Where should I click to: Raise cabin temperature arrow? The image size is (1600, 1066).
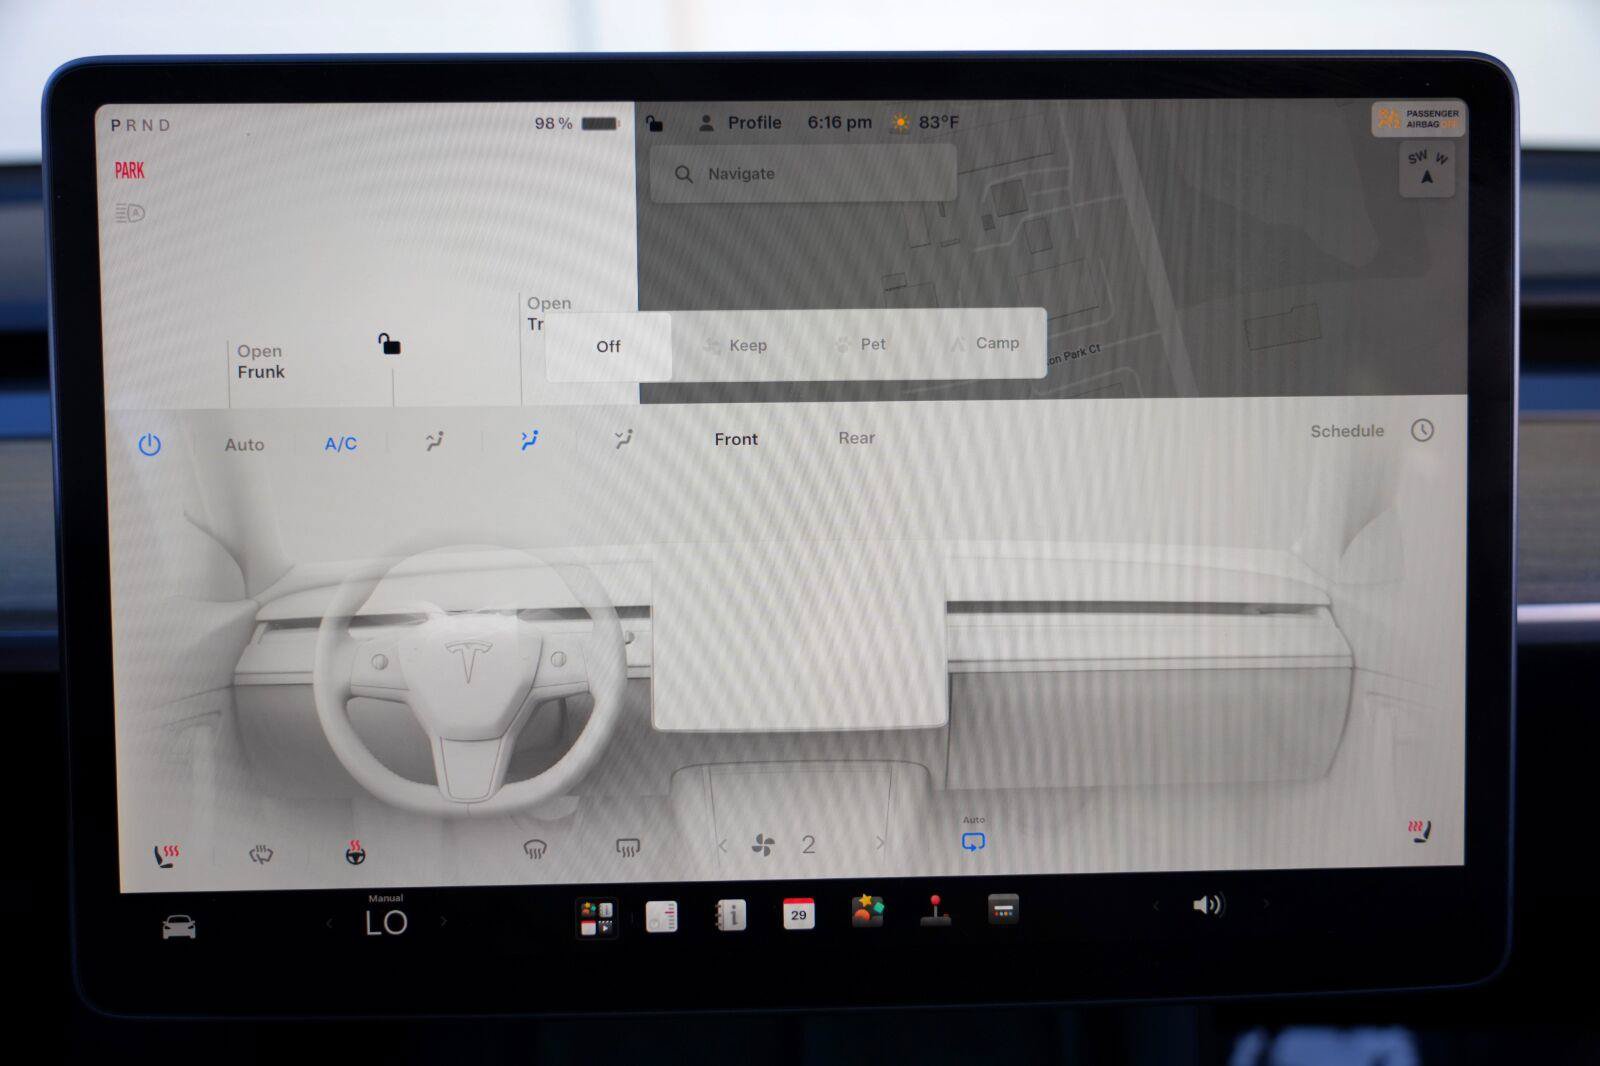click(444, 921)
